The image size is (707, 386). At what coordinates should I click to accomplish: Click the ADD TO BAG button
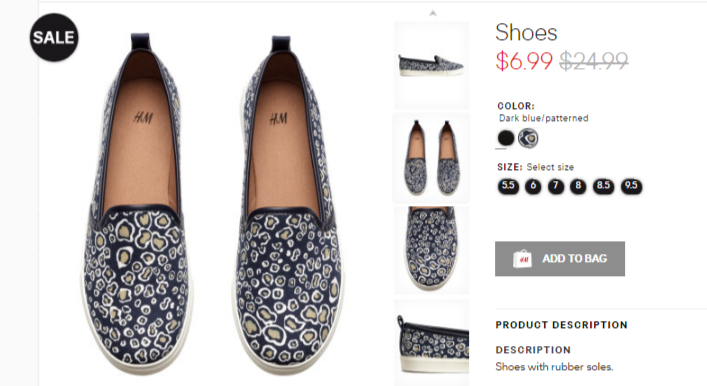[x=560, y=259]
